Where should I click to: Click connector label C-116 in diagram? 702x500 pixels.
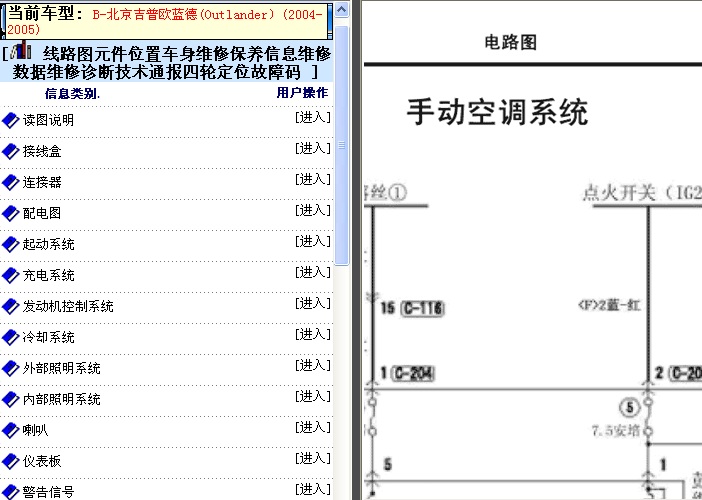pos(423,308)
